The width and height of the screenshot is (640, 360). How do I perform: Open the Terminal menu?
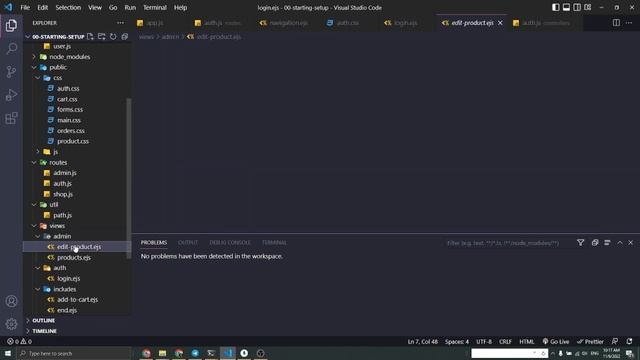(x=155, y=7)
